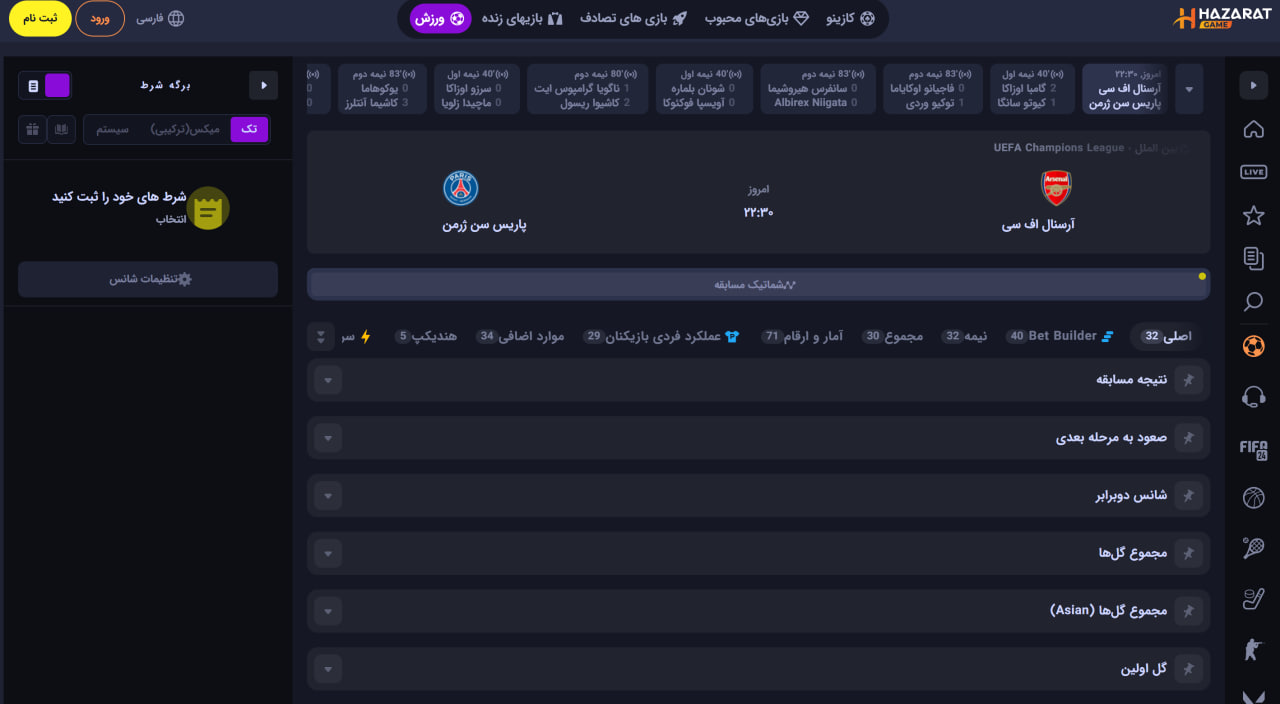Expand the مجموع گل‌ها market

point(328,553)
